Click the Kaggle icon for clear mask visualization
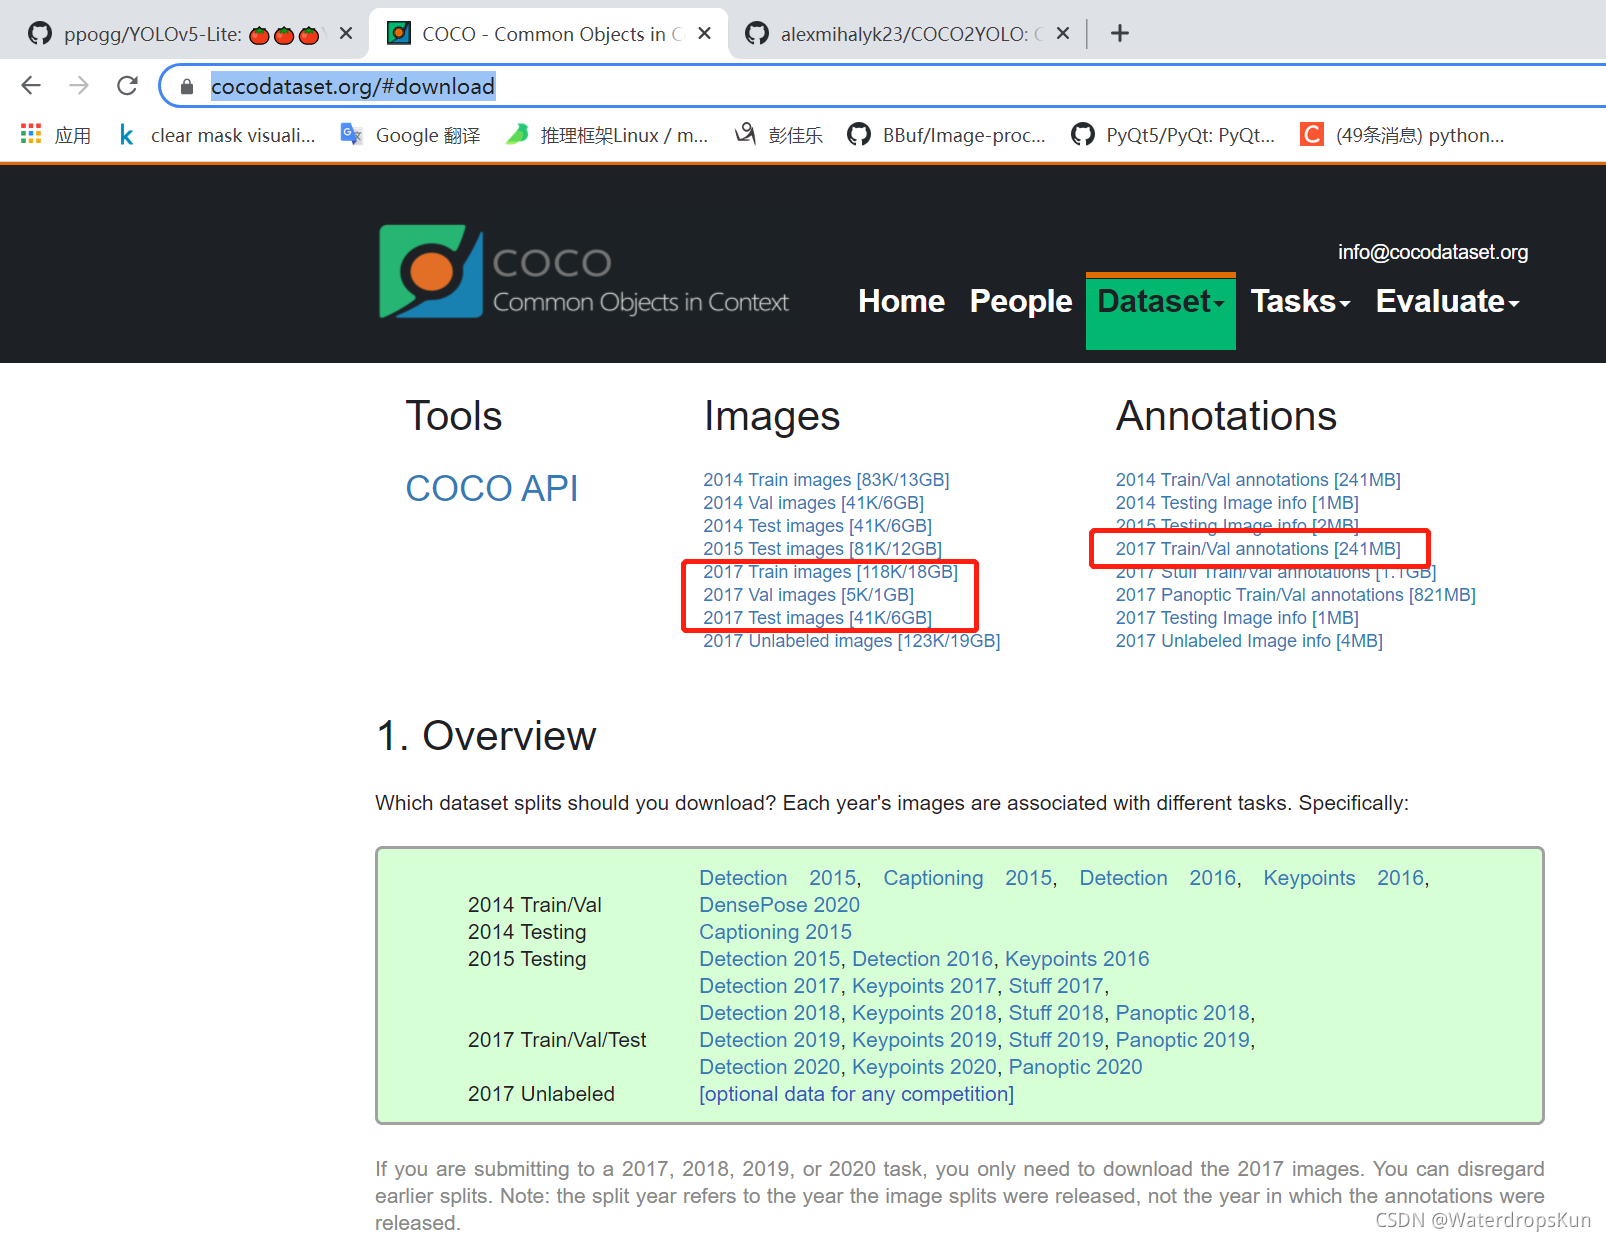 point(126,134)
